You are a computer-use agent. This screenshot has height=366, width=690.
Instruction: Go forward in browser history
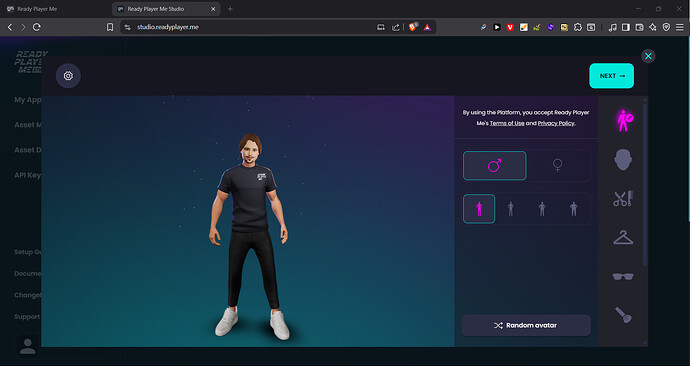click(23, 27)
